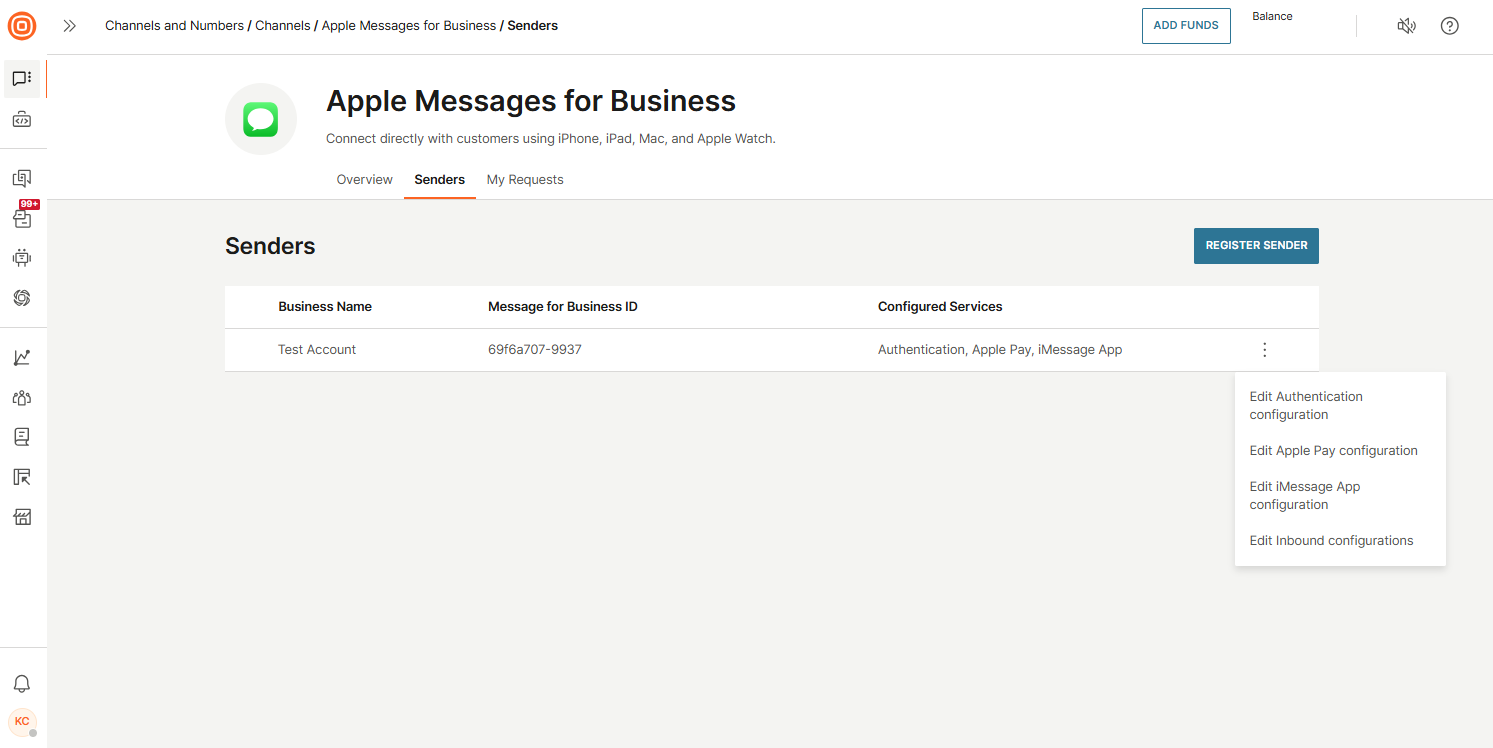Viewport: 1493px width, 748px height.
Task: Click Message for Business ID header
Action: tap(563, 307)
